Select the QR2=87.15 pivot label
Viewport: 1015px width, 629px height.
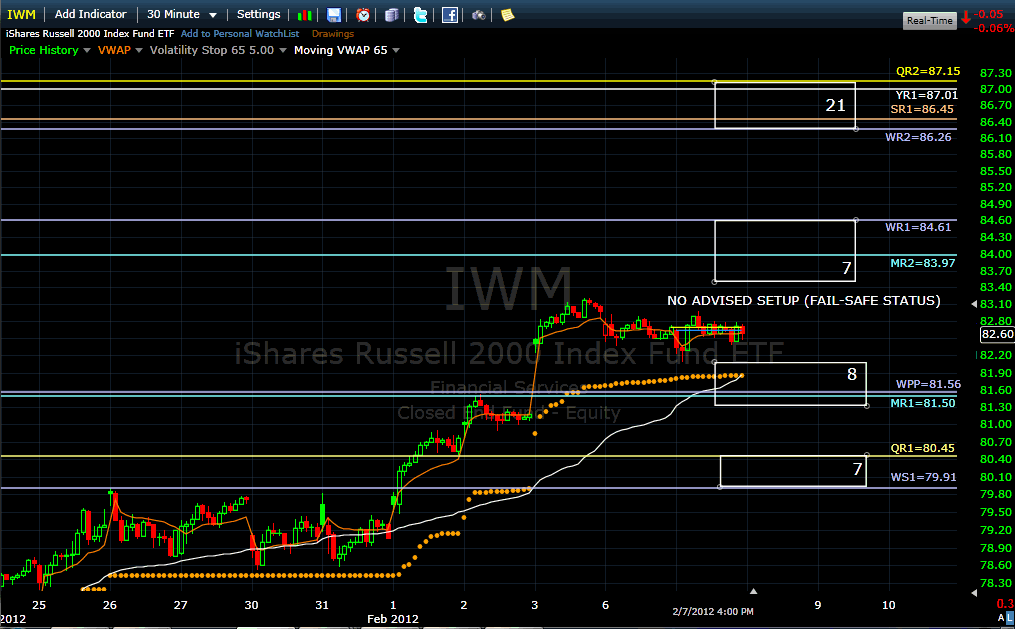pyautogui.click(x=928, y=71)
